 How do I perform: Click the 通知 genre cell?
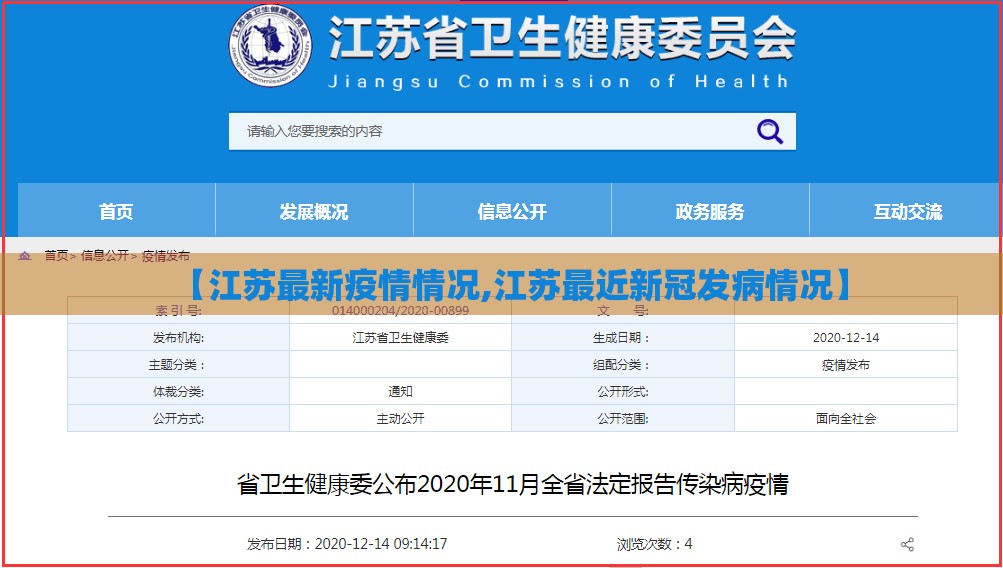[x=400, y=392]
